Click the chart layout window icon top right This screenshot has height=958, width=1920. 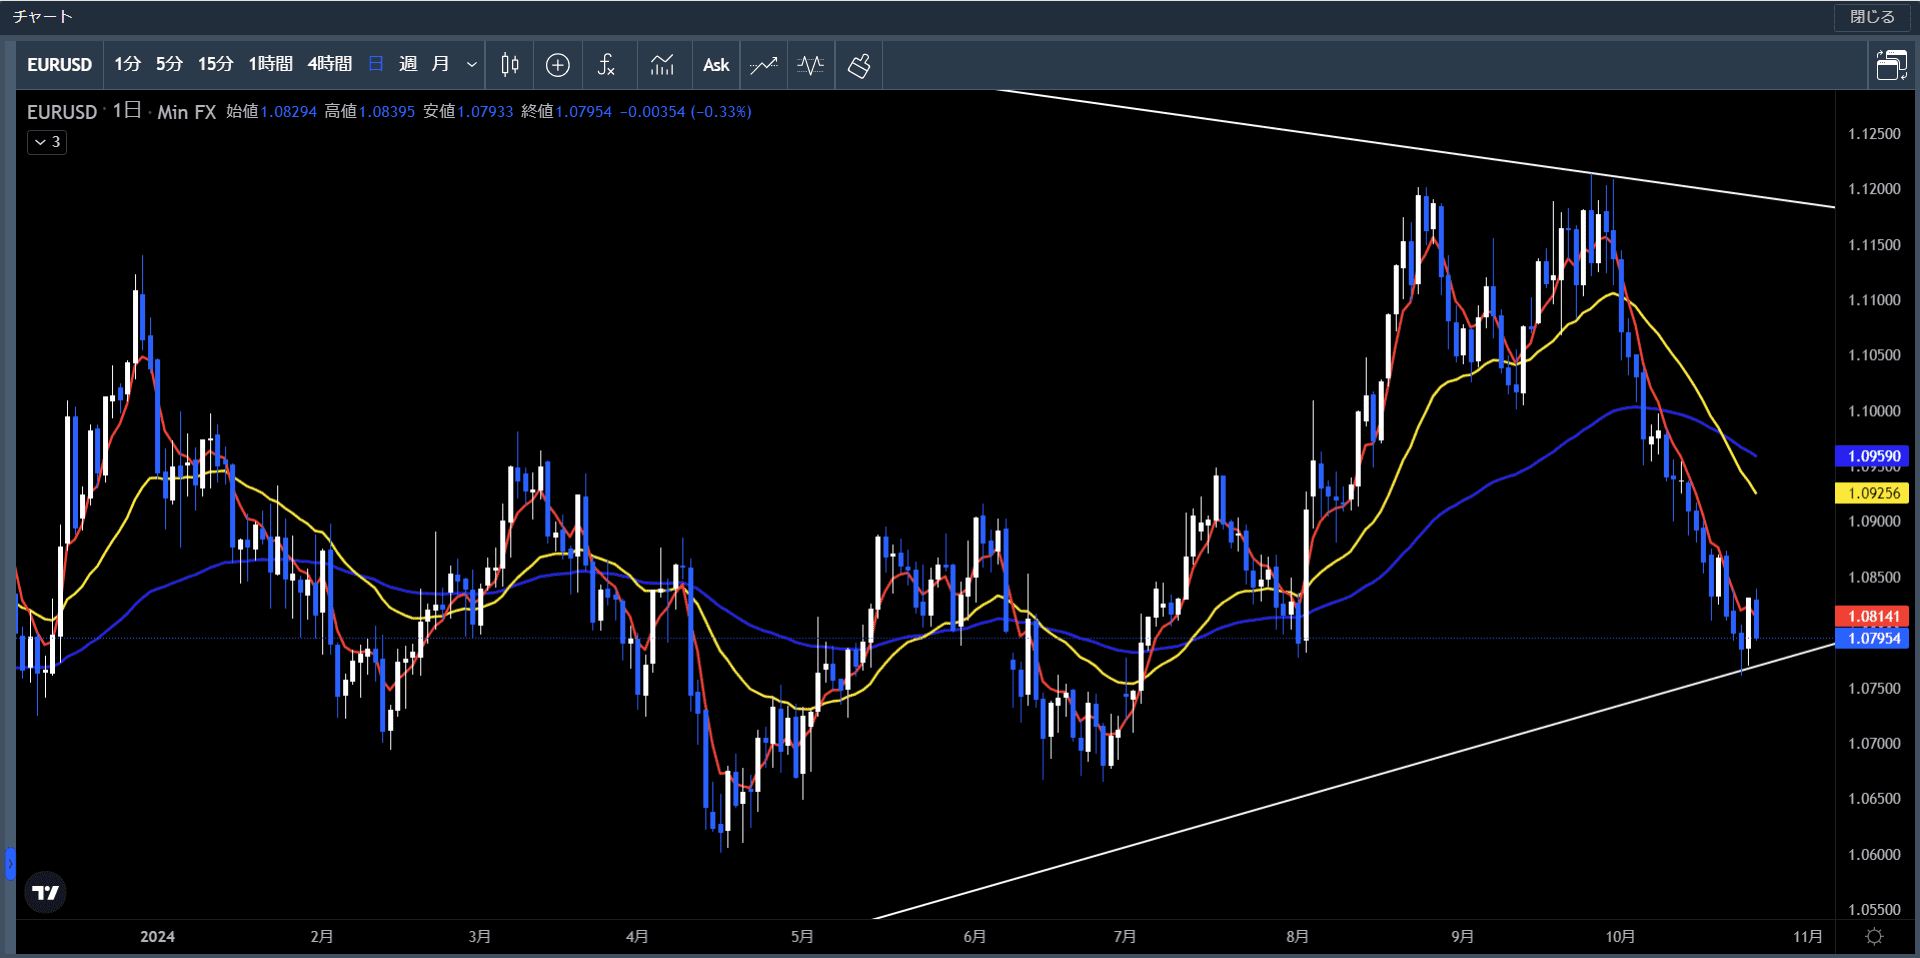coord(1891,65)
